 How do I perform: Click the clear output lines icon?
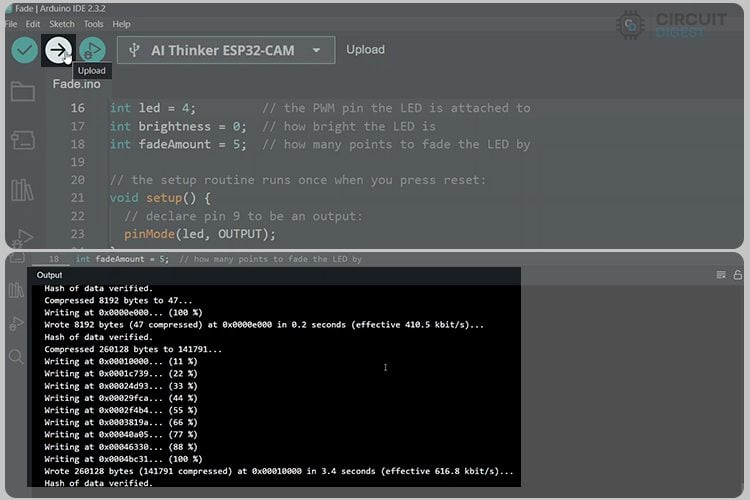[721, 275]
